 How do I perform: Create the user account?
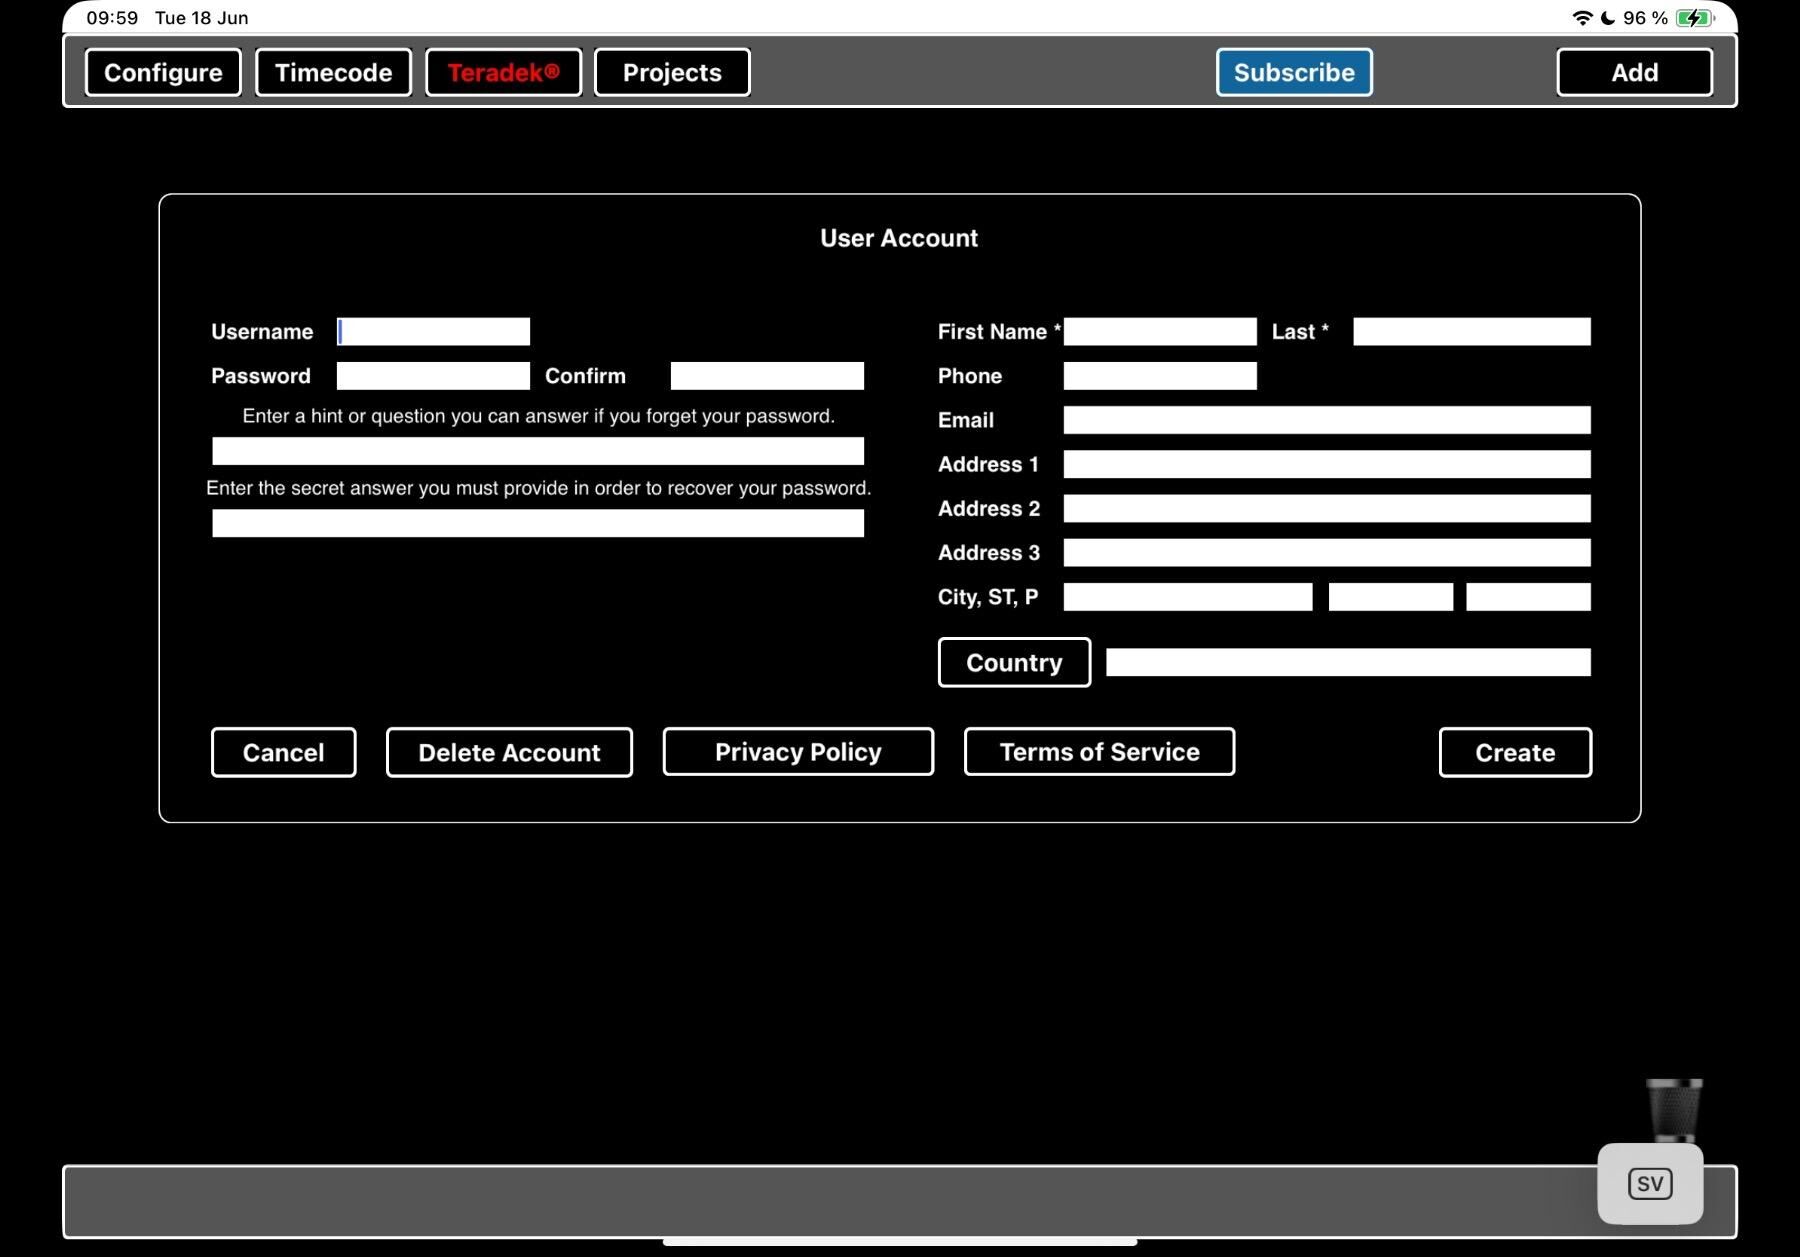tap(1515, 752)
